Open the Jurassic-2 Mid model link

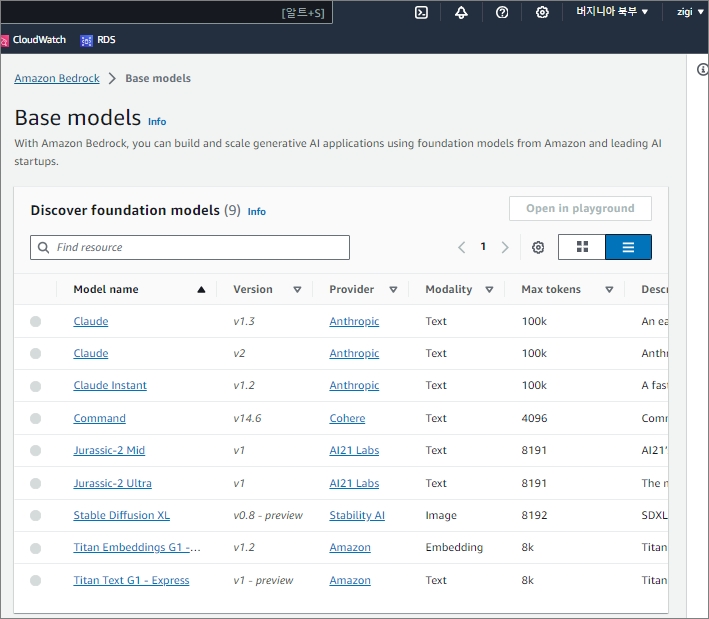[109, 451]
